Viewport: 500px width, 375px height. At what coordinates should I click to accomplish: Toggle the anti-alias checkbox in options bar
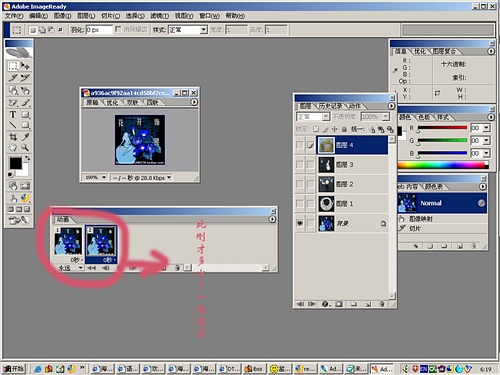click(118, 29)
